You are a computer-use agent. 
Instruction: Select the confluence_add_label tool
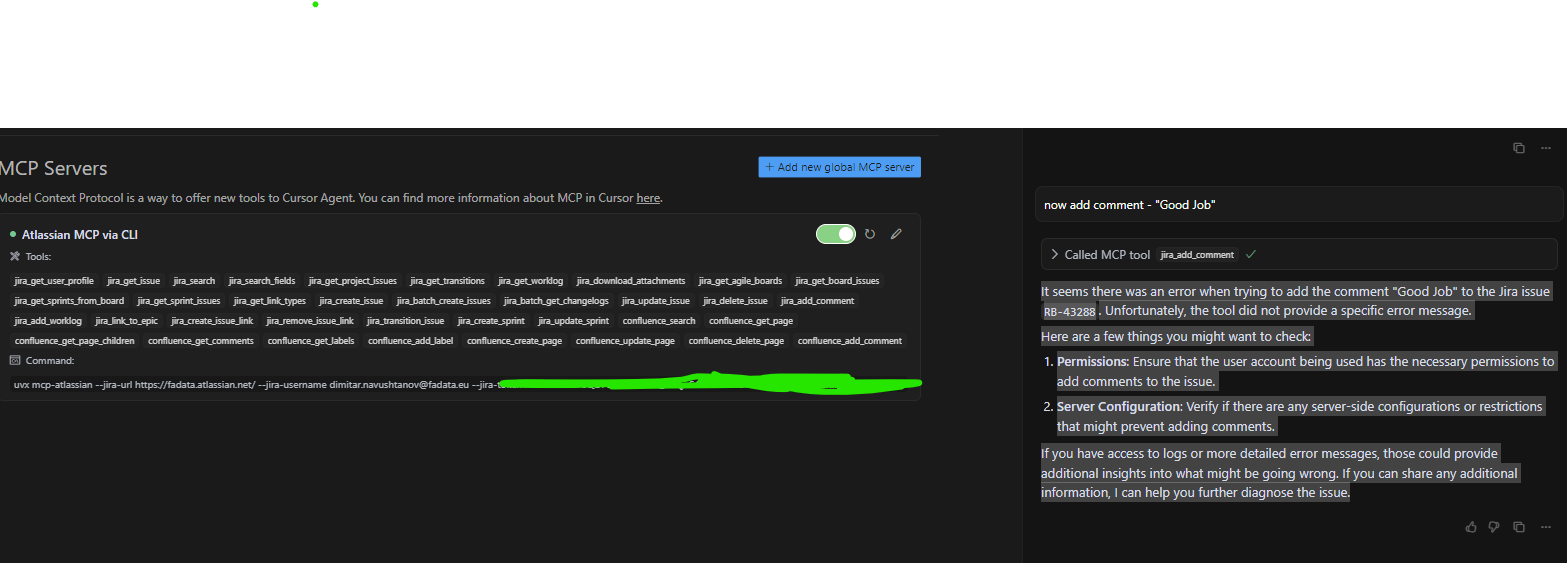(411, 341)
